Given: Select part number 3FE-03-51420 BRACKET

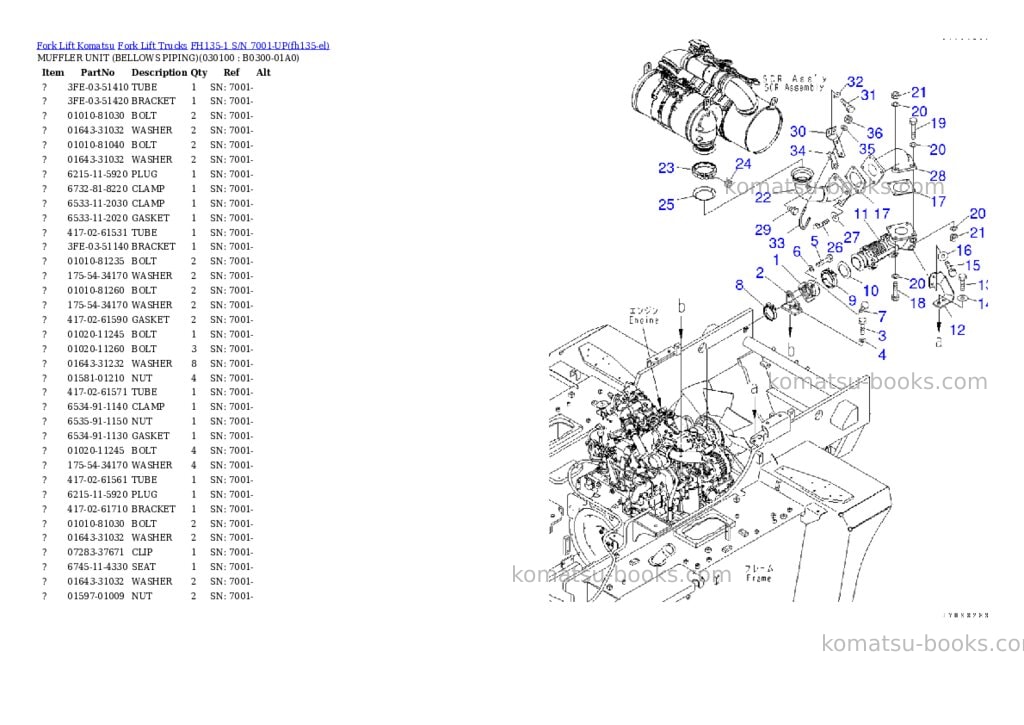Looking at the screenshot, I should [121, 101].
